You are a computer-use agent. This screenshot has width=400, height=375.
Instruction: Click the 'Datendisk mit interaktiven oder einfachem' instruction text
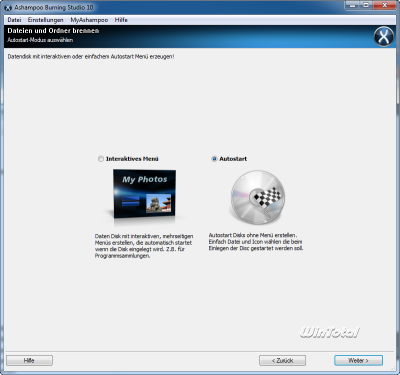click(91, 57)
